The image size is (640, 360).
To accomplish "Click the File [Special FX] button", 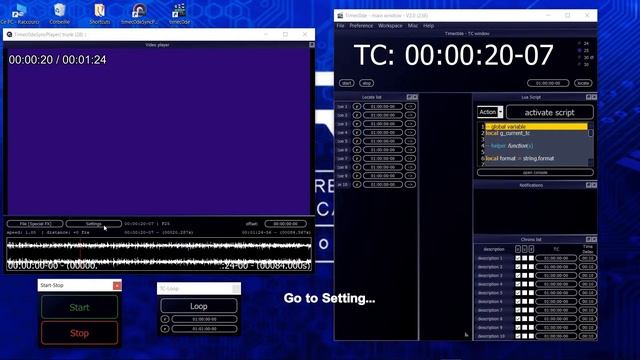I will (x=35, y=224).
